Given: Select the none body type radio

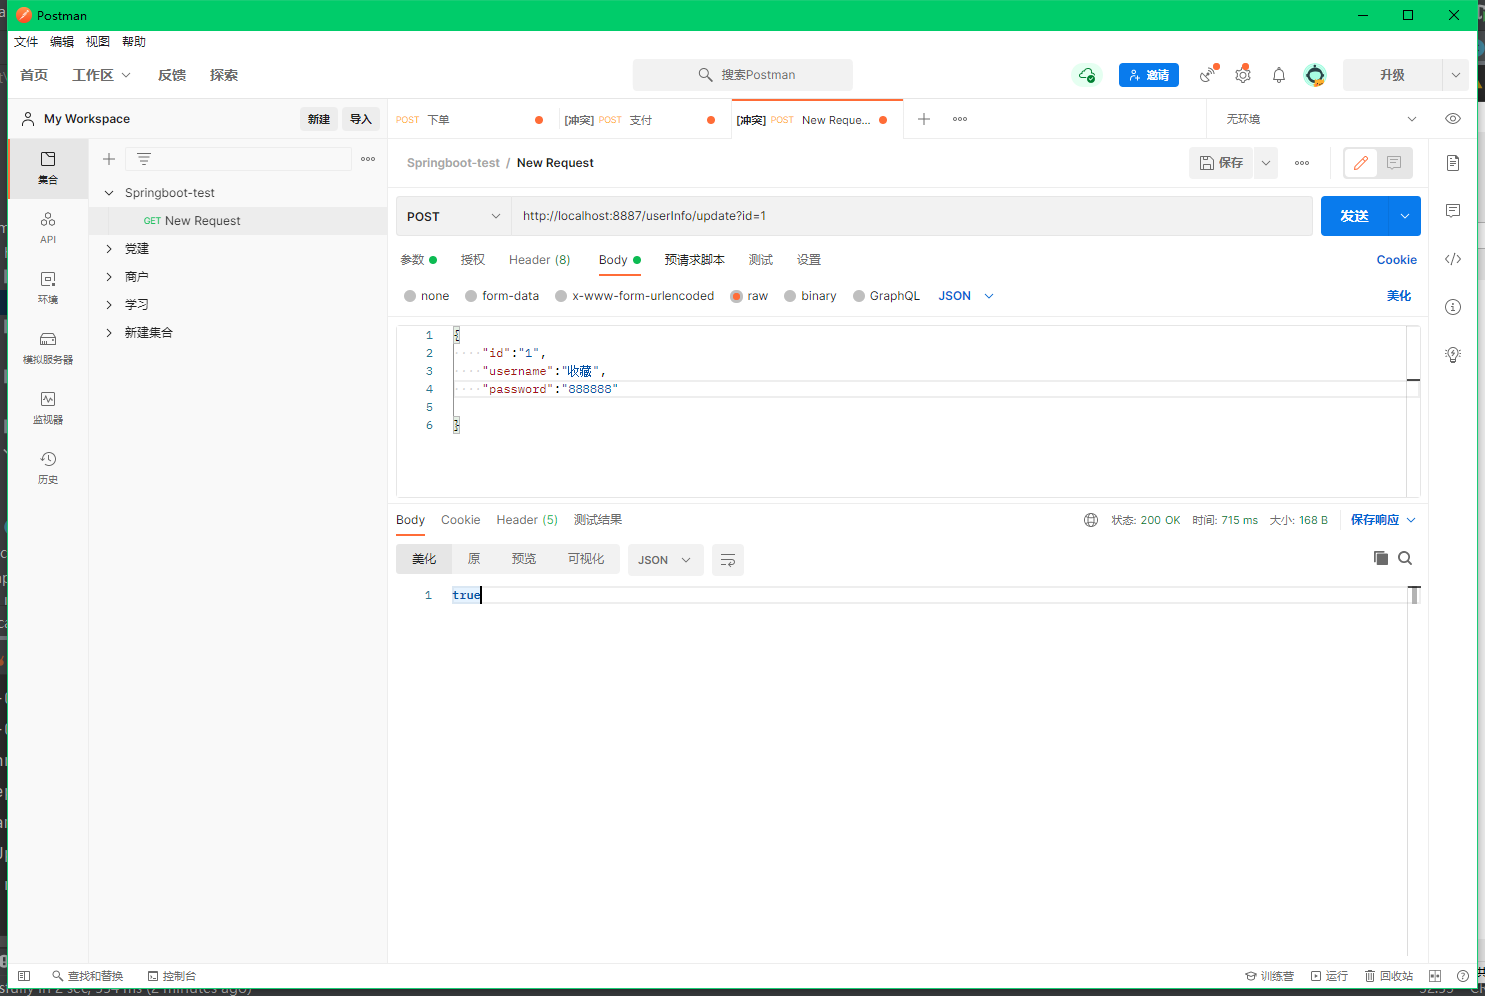Looking at the screenshot, I should pos(410,296).
